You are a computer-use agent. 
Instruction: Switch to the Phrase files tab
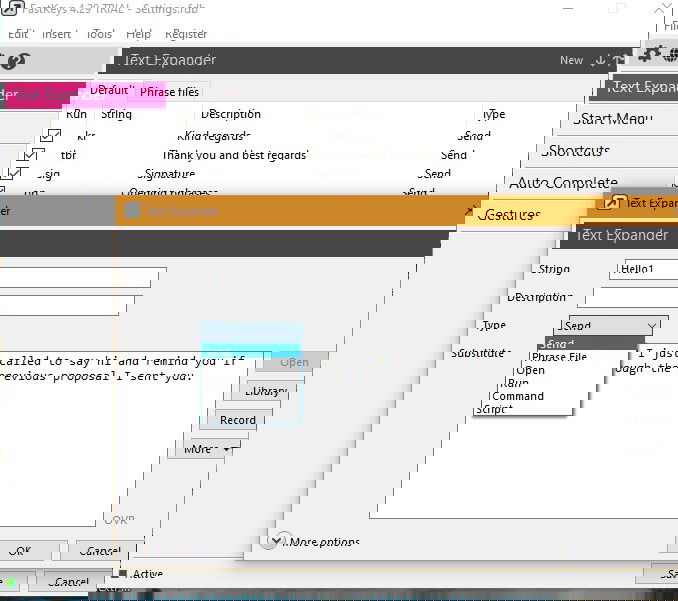tap(169, 92)
